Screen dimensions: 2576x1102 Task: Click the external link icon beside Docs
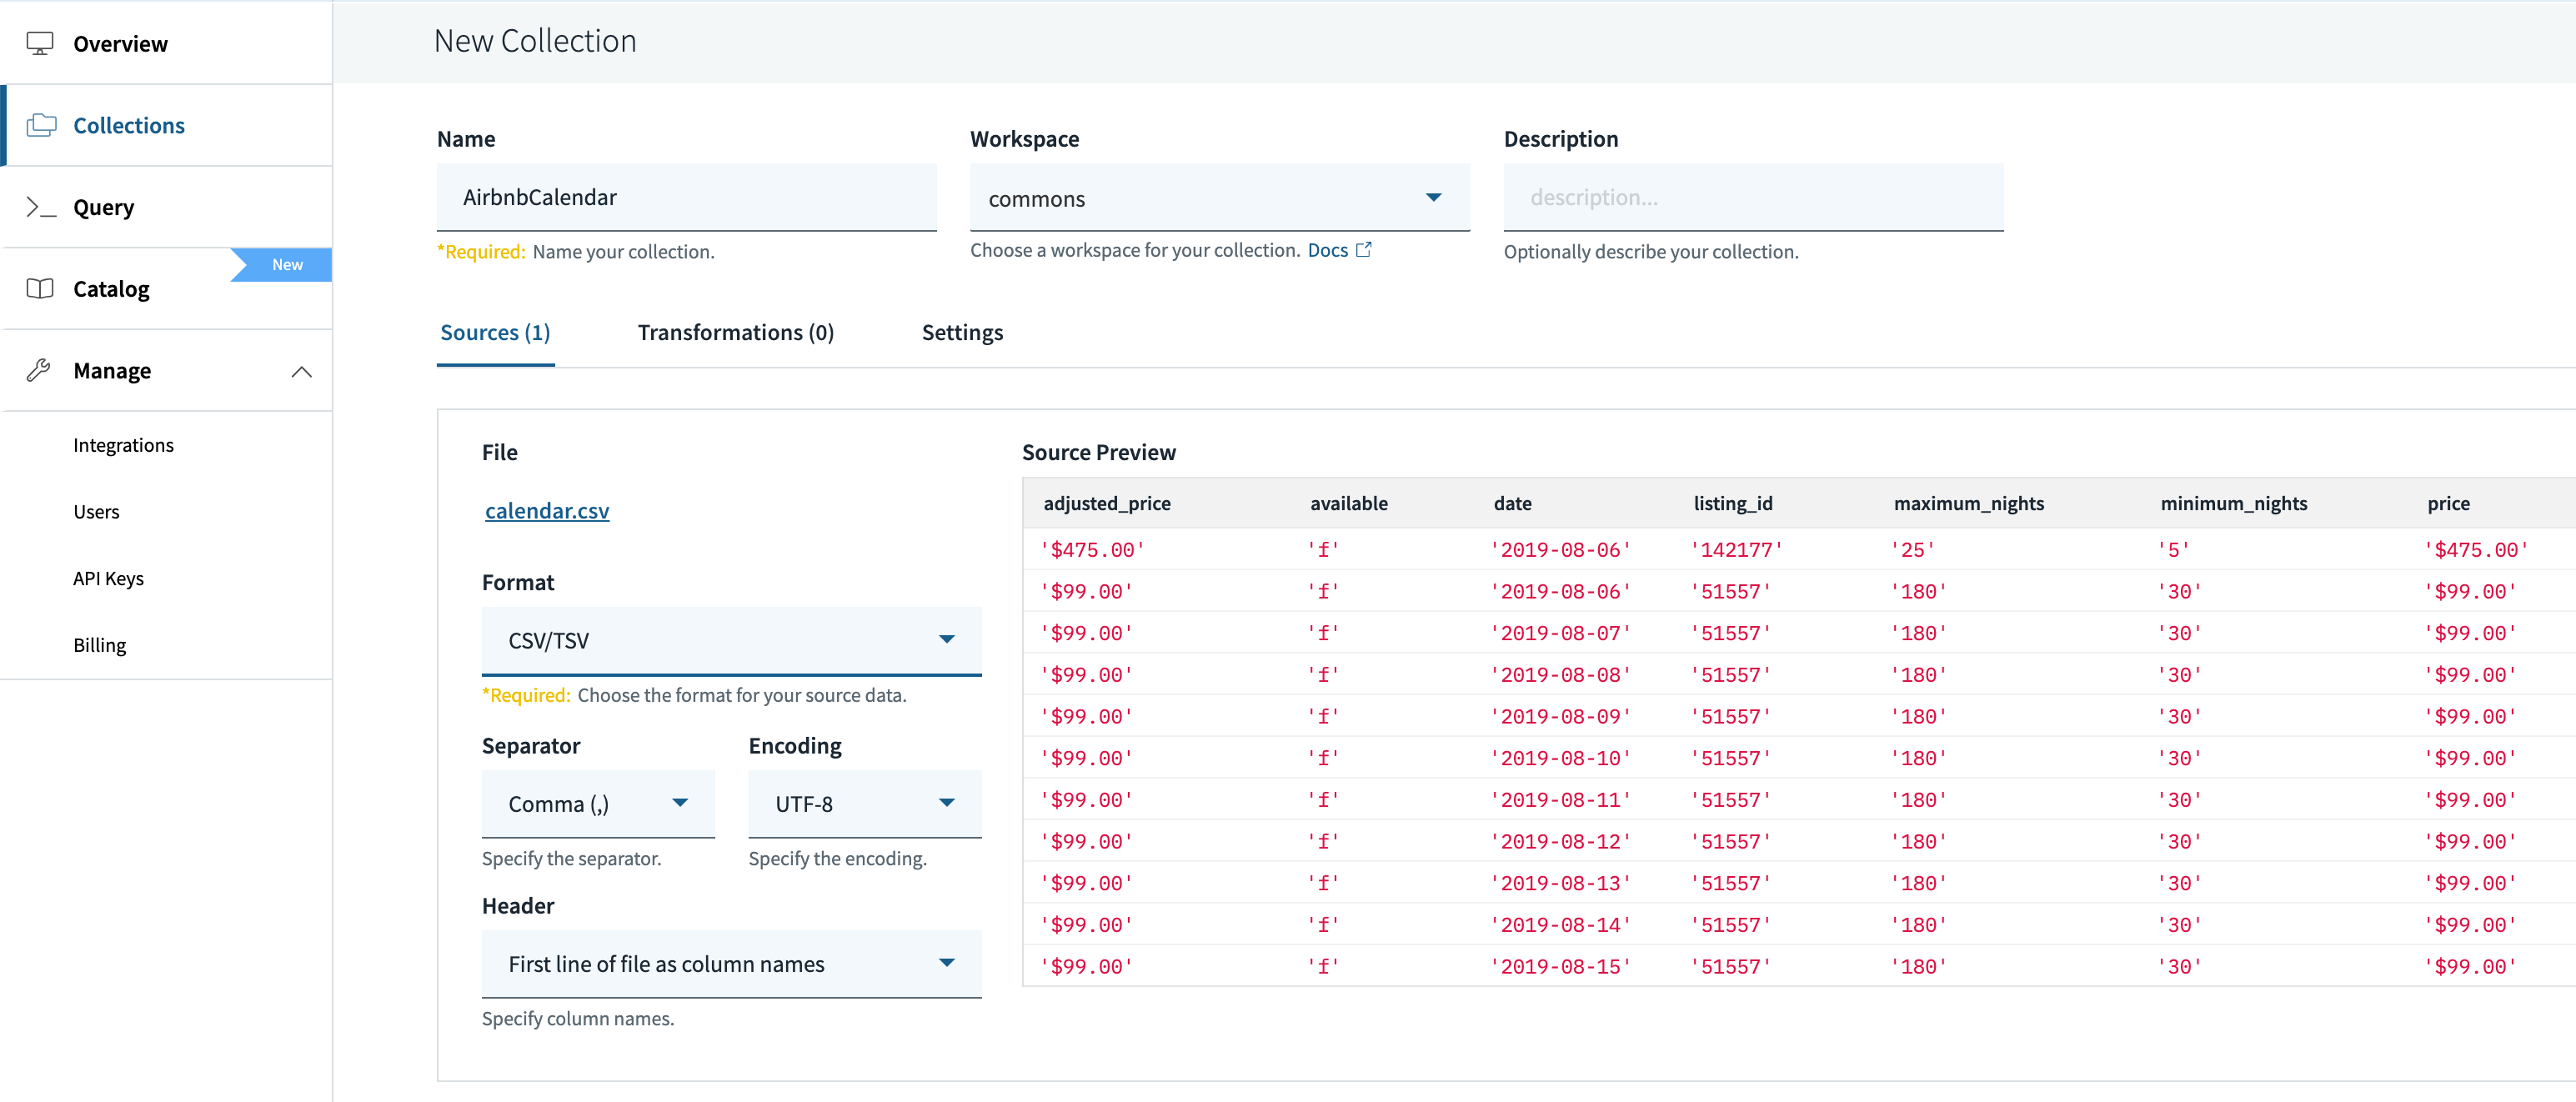1363,250
